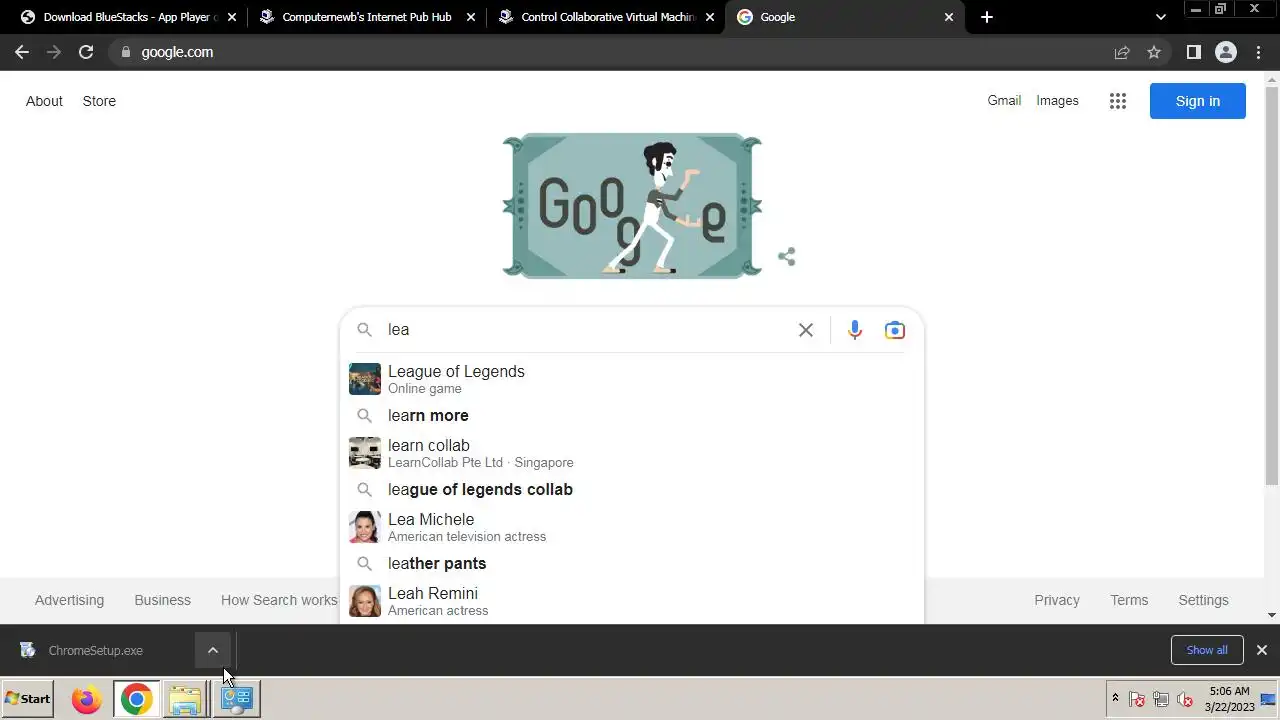Click the taskbar clock showing 5:06 AM
The image size is (1280, 720).
[1229, 699]
